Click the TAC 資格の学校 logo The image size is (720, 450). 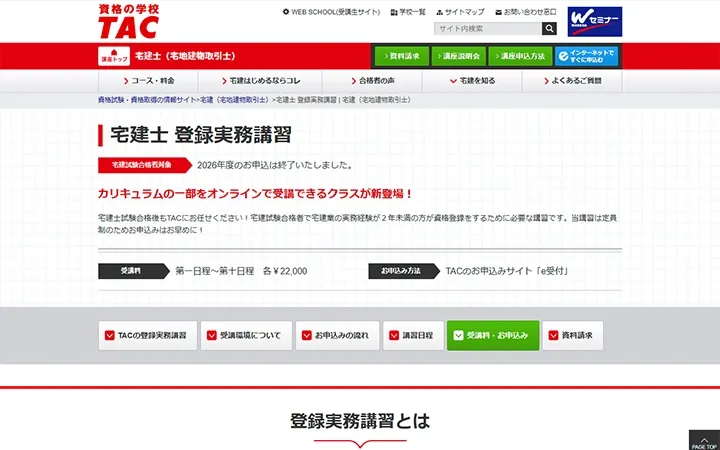(129, 21)
